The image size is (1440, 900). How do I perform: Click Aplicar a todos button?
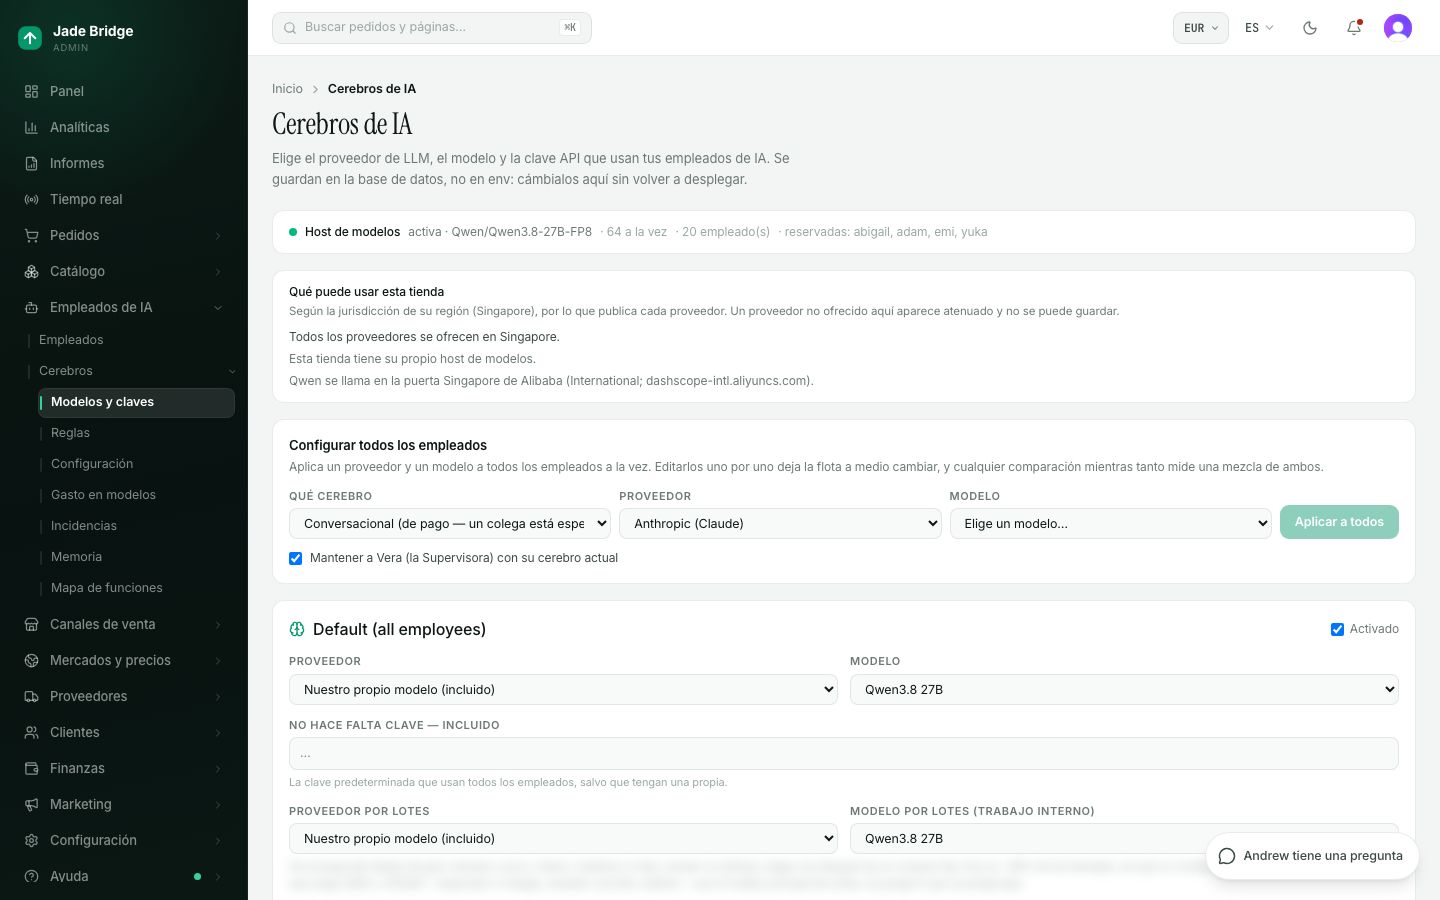click(1339, 522)
